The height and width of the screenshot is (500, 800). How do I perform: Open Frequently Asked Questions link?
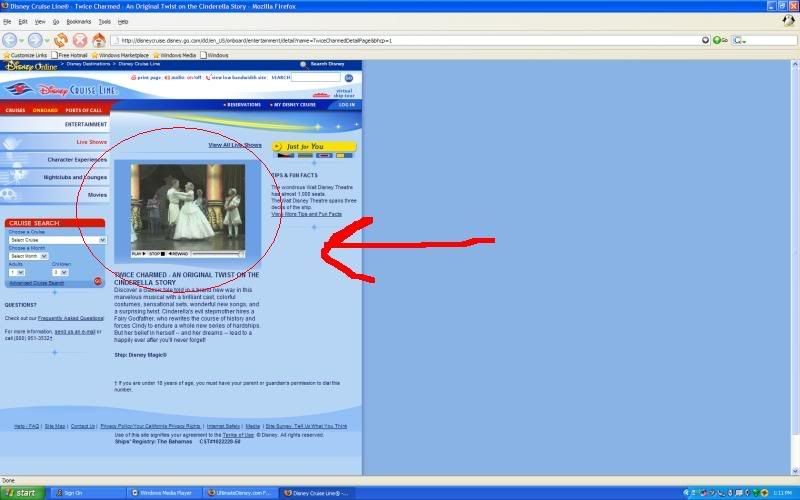pyautogui.click(x=70, y=318)
